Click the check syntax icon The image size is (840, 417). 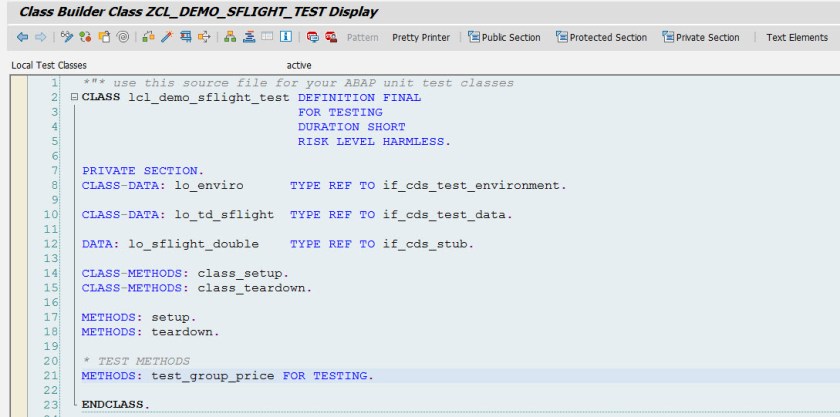pyautogui.click(x=148, y=37)
